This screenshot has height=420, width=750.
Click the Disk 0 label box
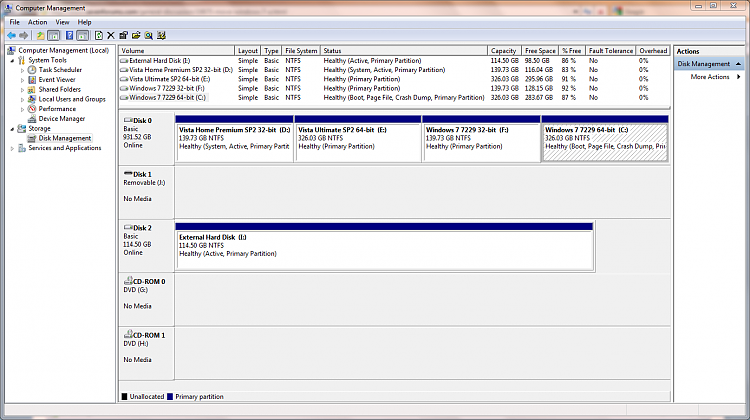[146, 139]
